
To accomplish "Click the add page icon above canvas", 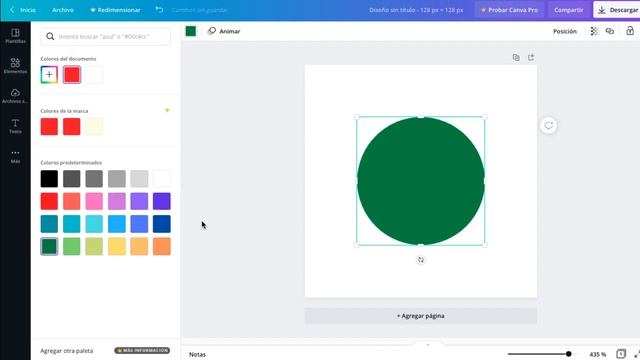I will tap(531, 58).
